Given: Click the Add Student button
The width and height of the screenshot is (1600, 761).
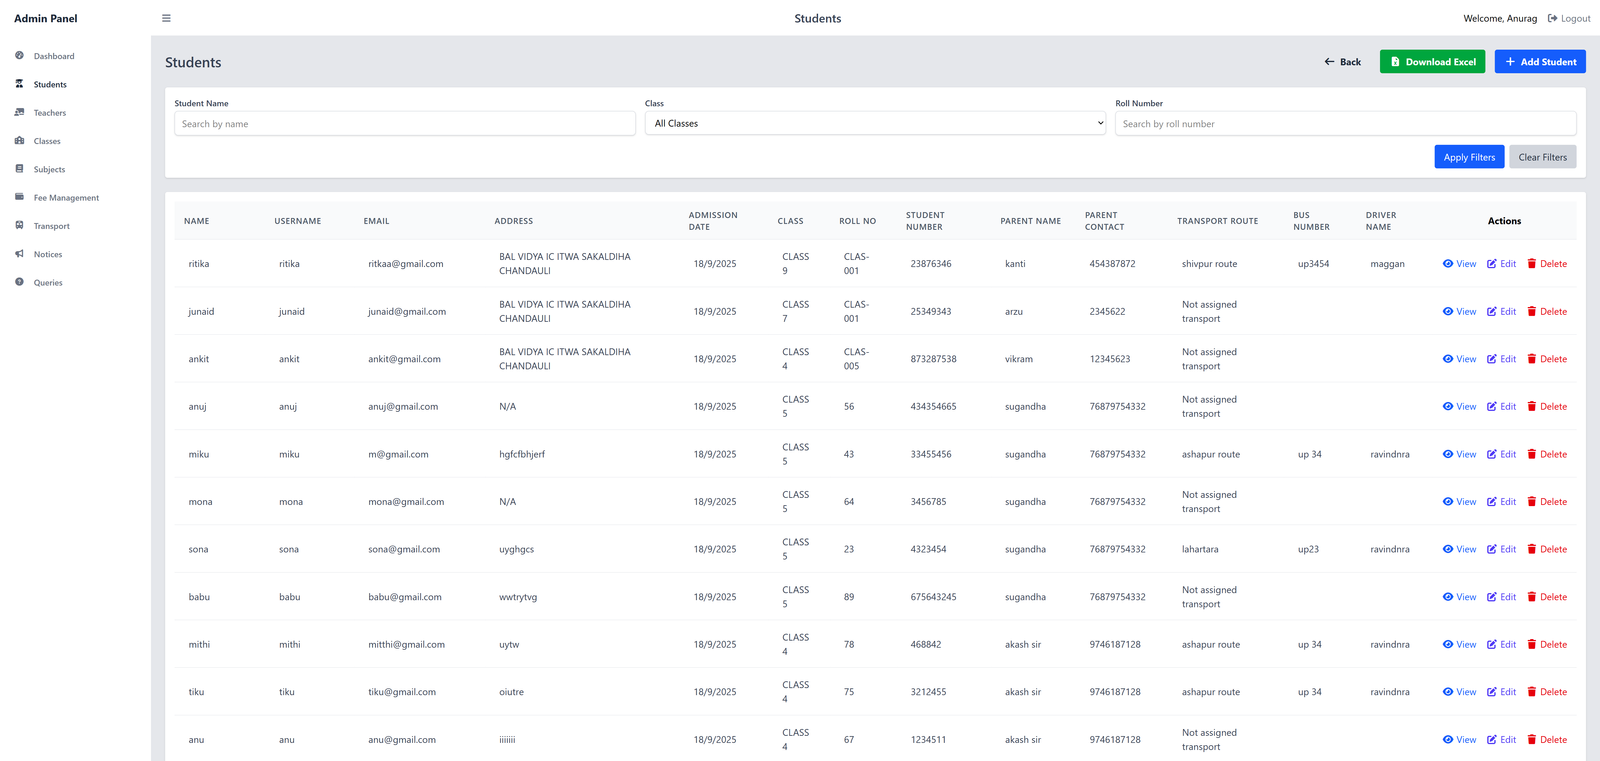Looking at the screenshot, I should pyautogui.click(x=1540, y=62).
